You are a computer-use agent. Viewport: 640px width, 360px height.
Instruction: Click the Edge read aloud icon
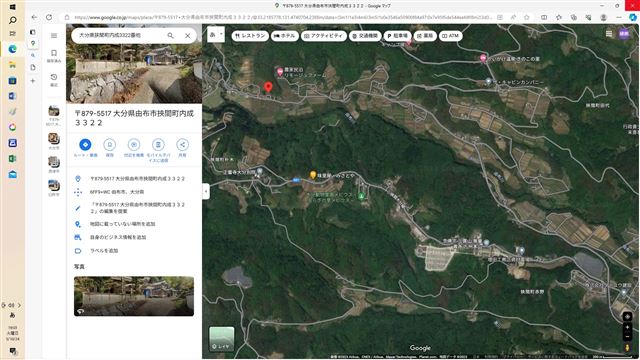(x=513, y=18)
